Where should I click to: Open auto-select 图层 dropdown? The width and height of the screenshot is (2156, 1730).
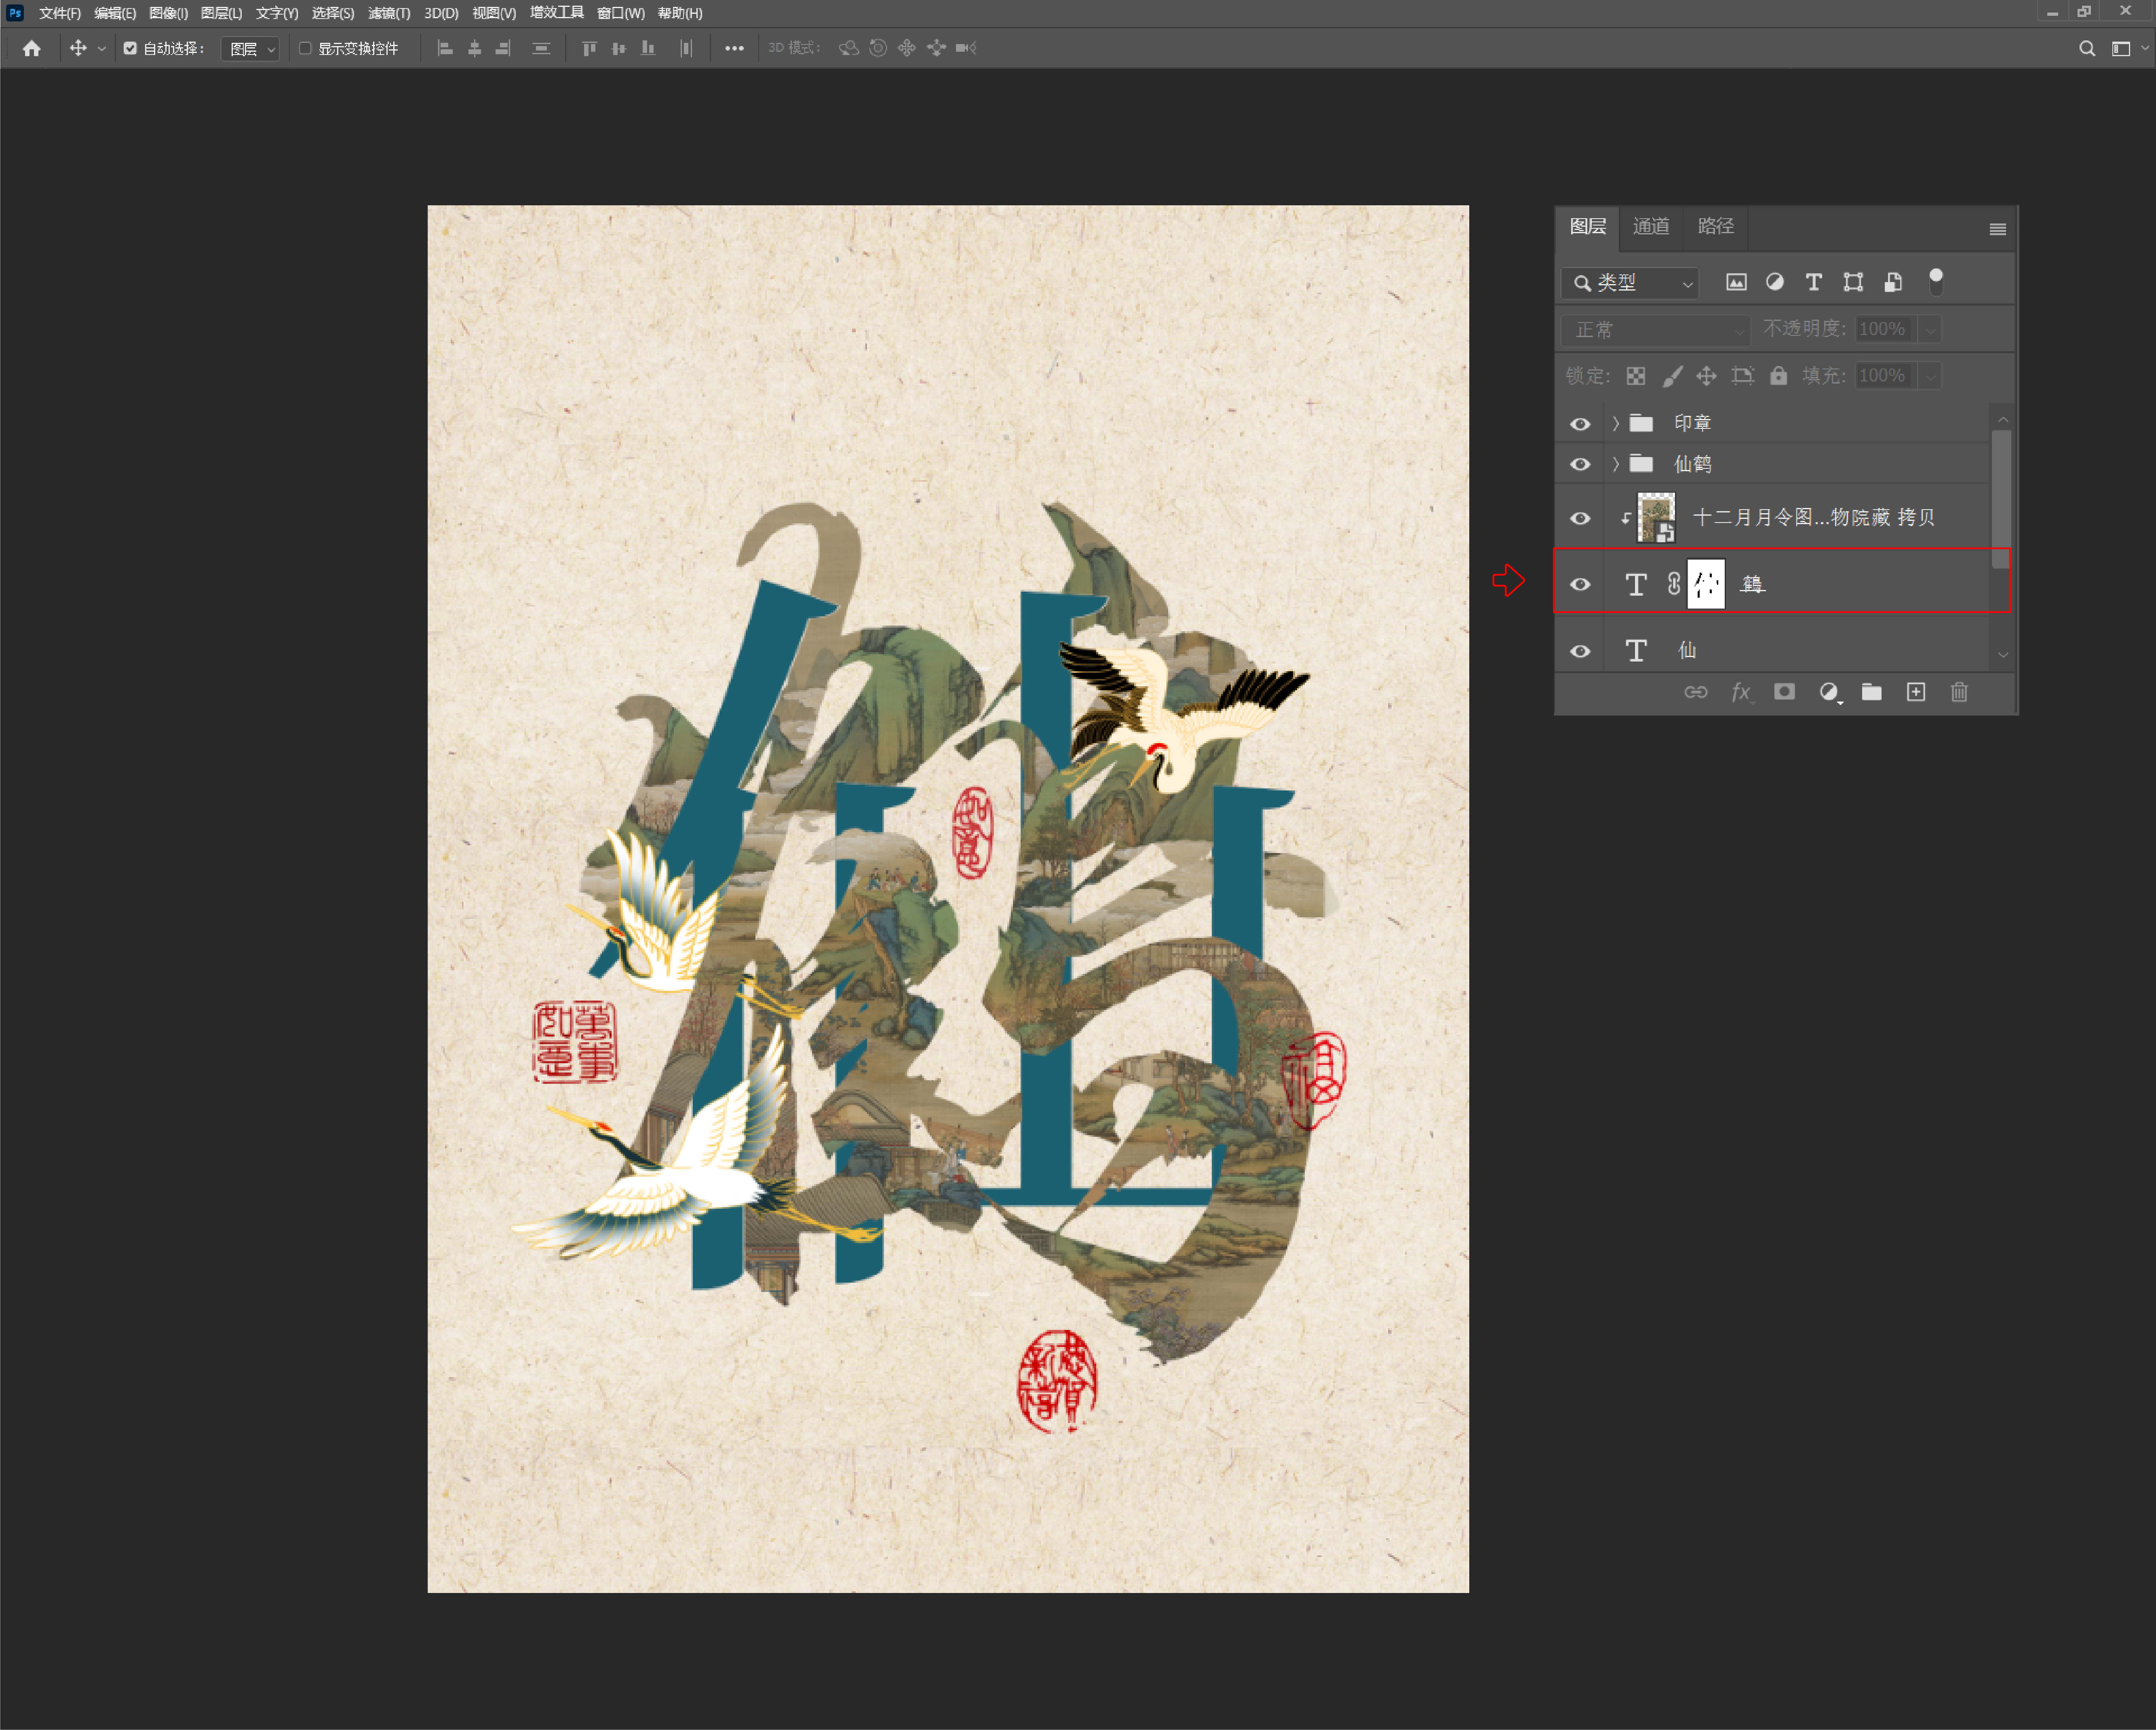tap(250, 49)
